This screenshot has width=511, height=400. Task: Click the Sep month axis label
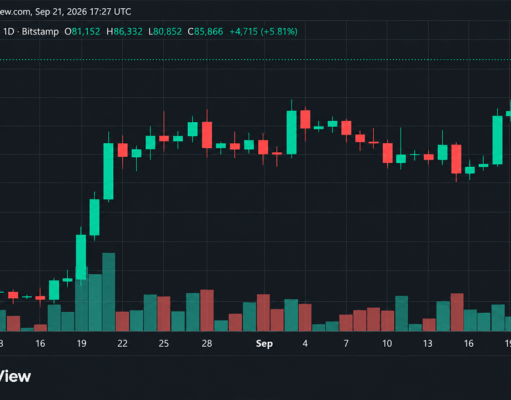coord(264,343)
